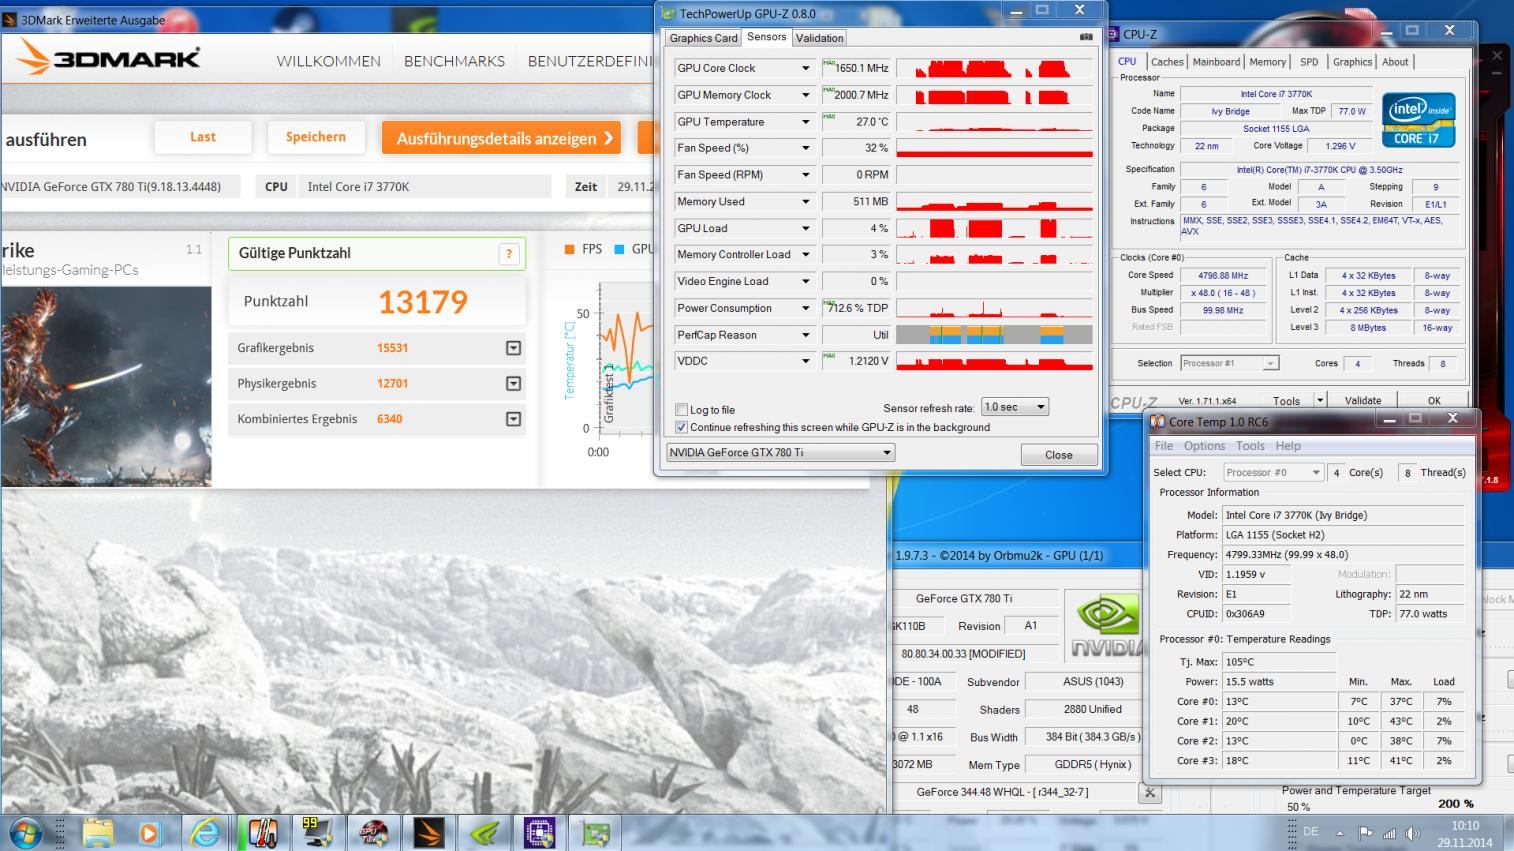Switch to CPU-Z purple chip taskbar icon
This screenshot has width=1514, height=851.
[539, 832]
